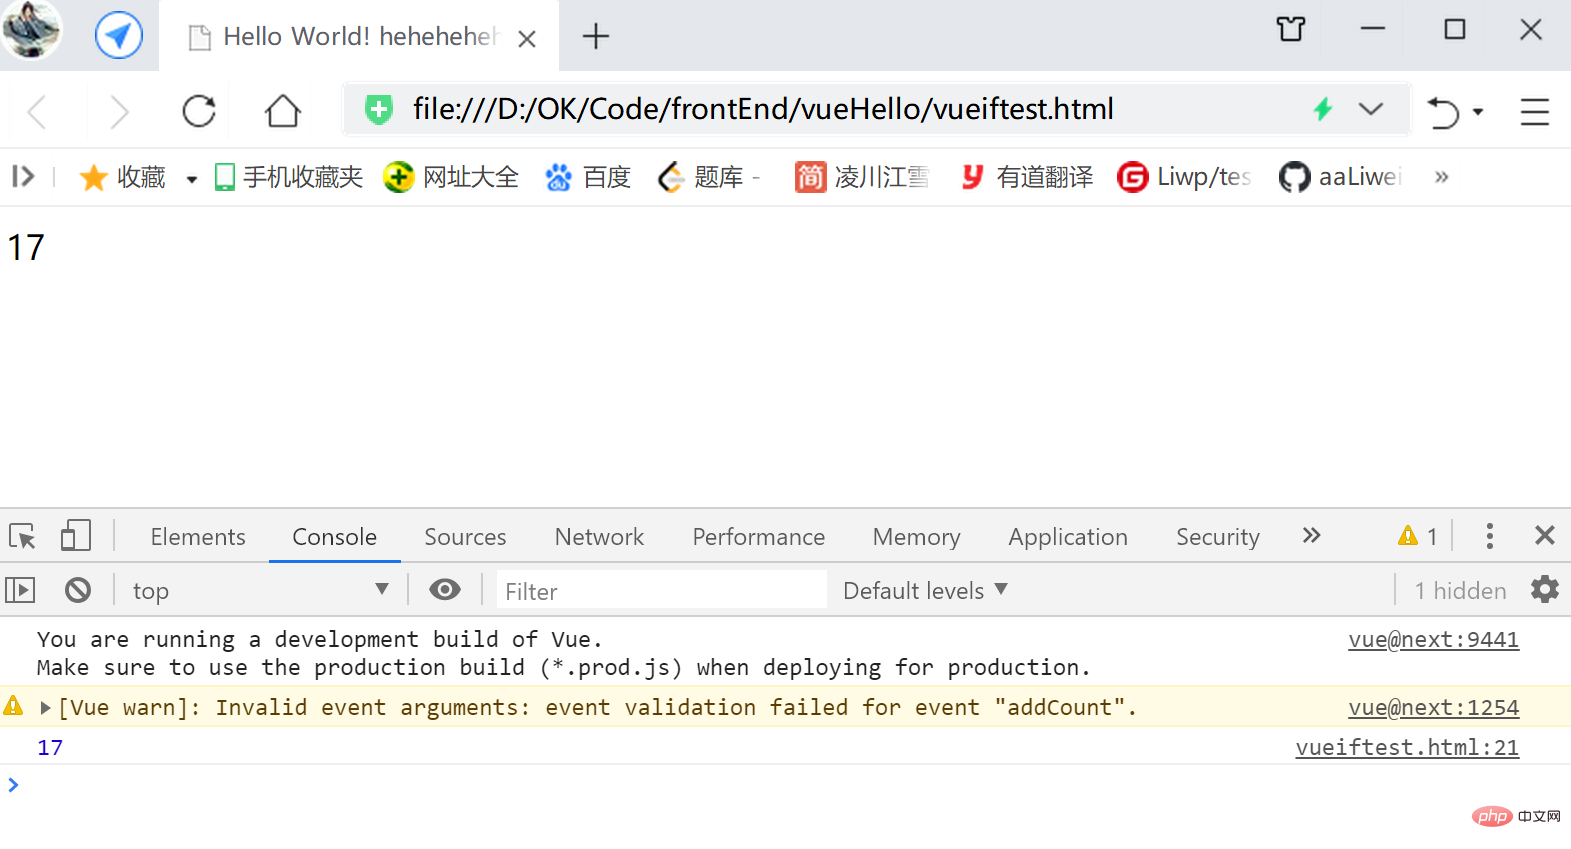Click the 收藏 star favorites button

(x=122, y=177)
